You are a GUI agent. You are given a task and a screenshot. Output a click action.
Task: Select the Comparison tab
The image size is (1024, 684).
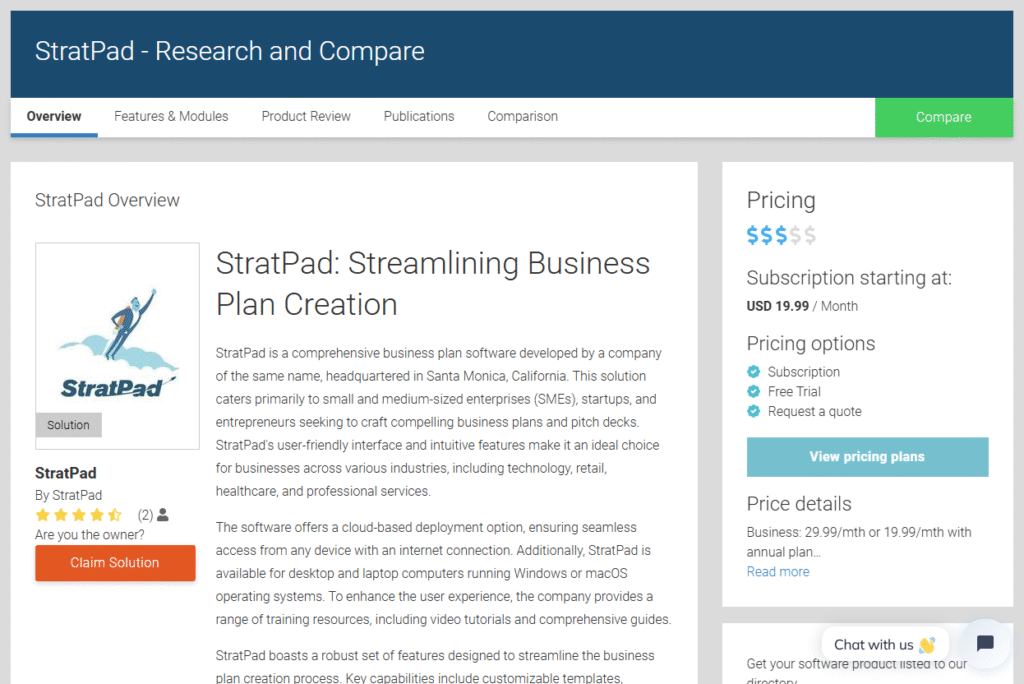click(522, 117)
